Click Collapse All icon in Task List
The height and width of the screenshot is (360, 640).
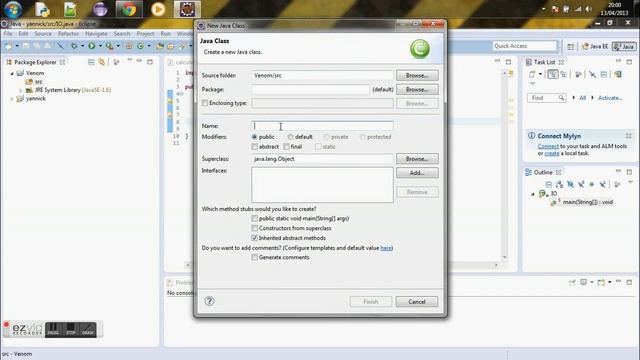(x=604, y=74)
